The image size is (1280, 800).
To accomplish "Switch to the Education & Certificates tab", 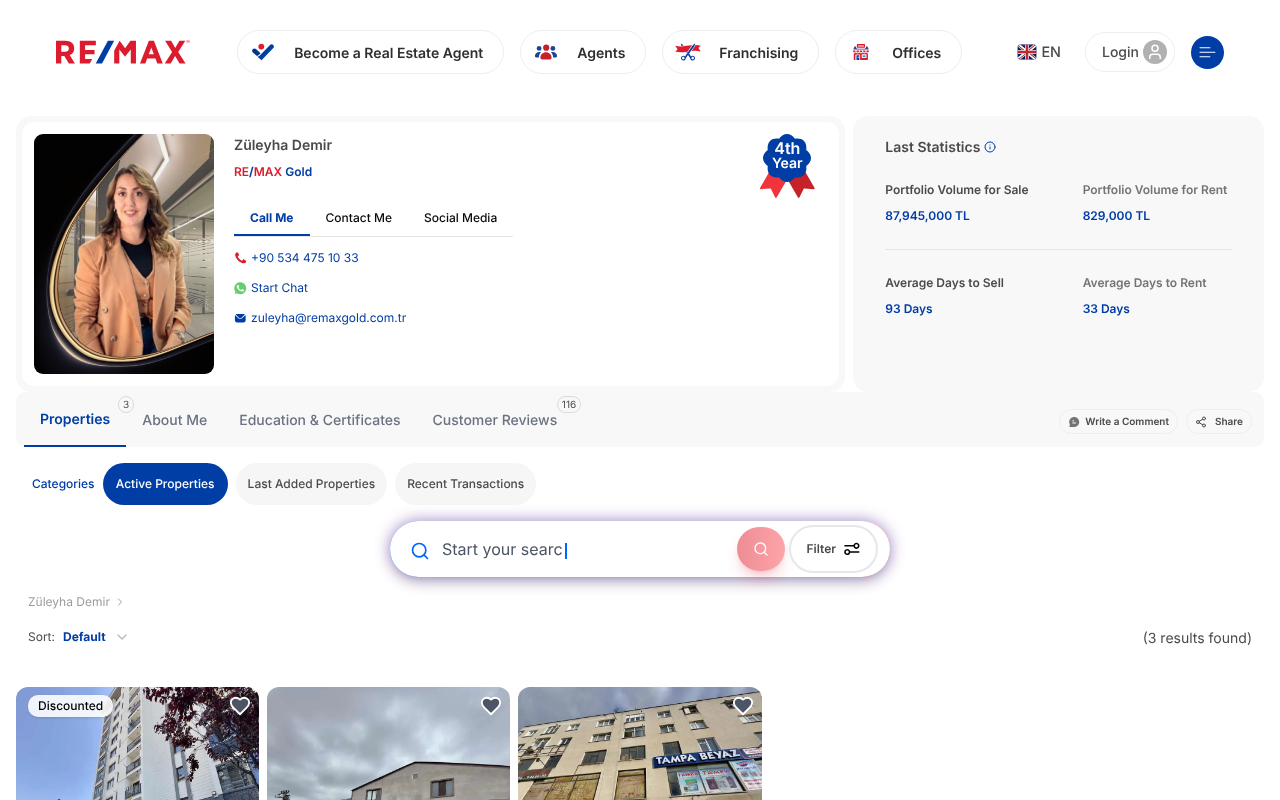I will point(320,420).
